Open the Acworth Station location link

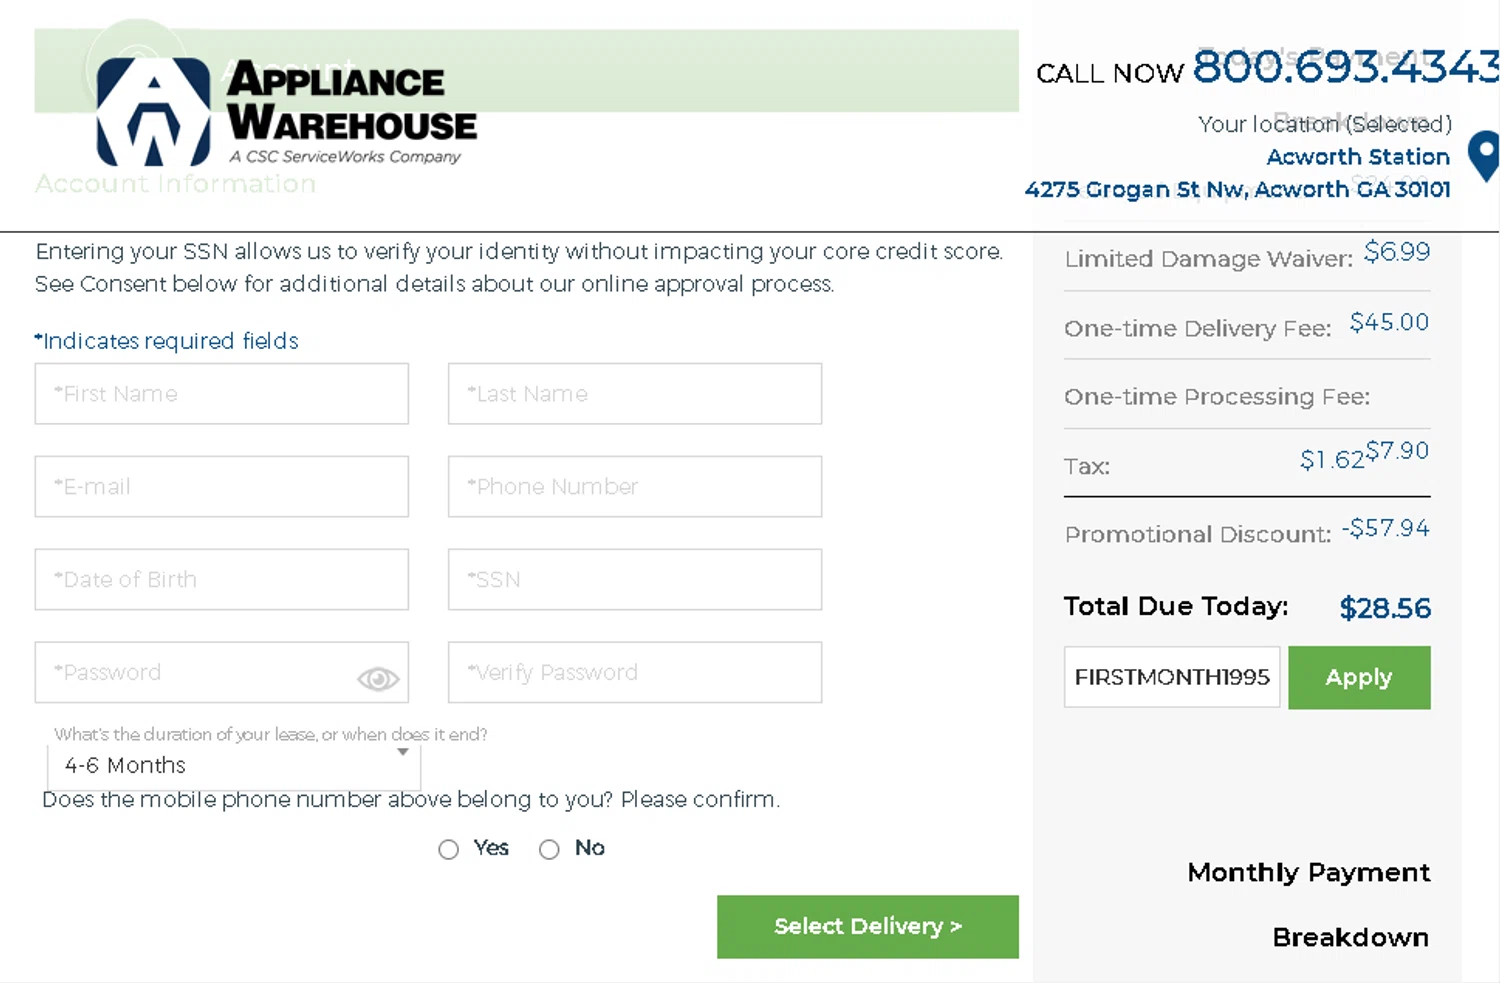[1357, 157]
